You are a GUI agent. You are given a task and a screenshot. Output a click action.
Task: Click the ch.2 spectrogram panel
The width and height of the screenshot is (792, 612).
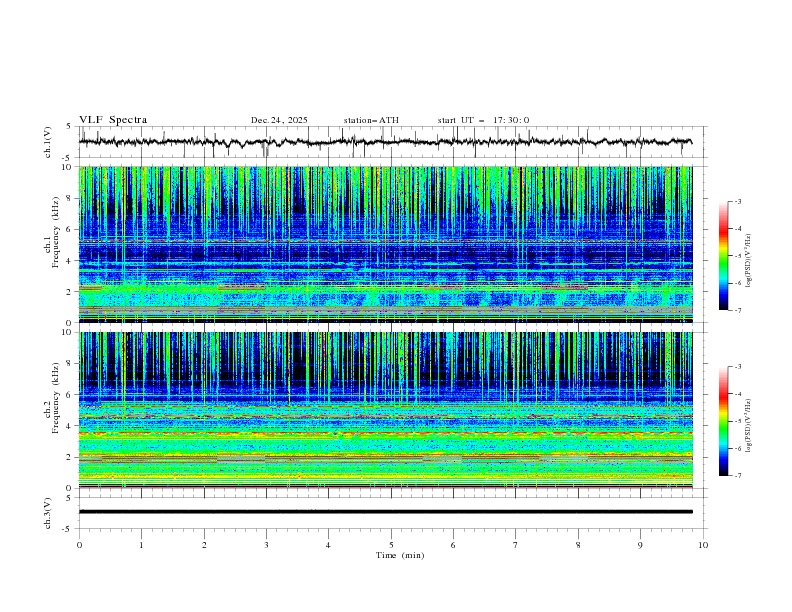click(x=385, y=410)
